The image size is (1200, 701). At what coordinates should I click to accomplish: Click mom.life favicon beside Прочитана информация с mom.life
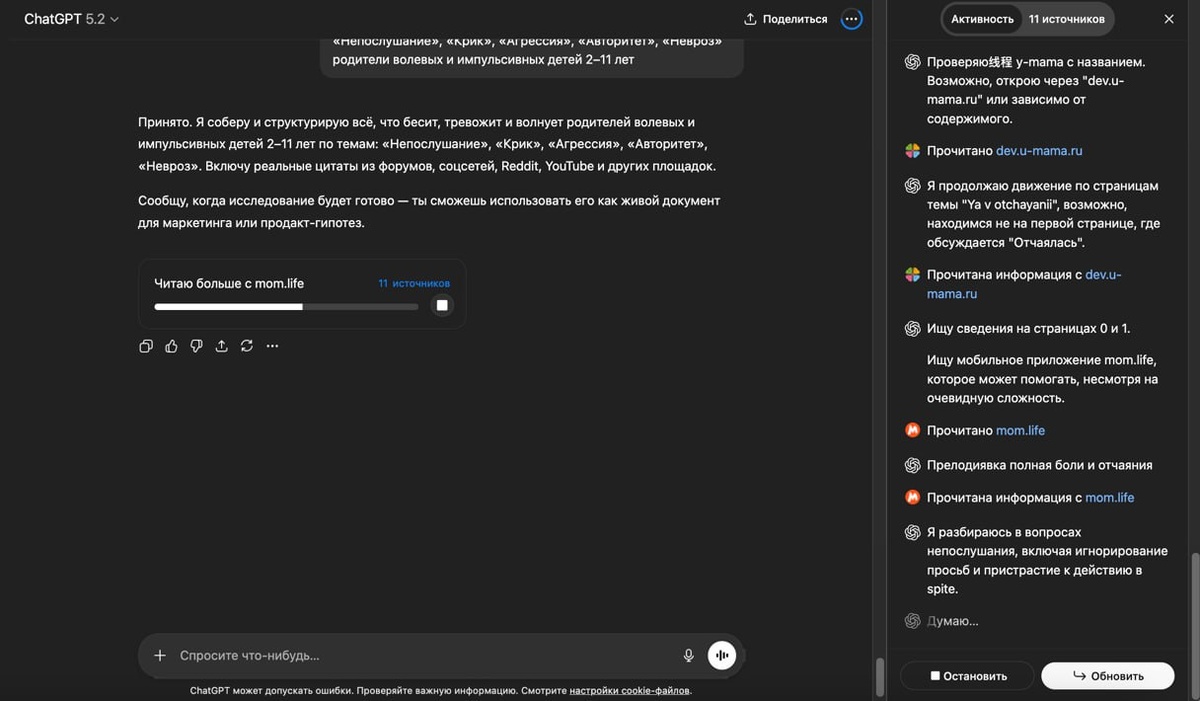tap(912, 497)
